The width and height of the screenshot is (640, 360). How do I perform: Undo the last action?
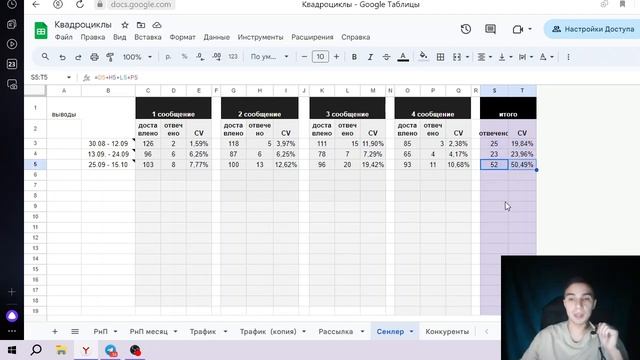pos(62,57)
